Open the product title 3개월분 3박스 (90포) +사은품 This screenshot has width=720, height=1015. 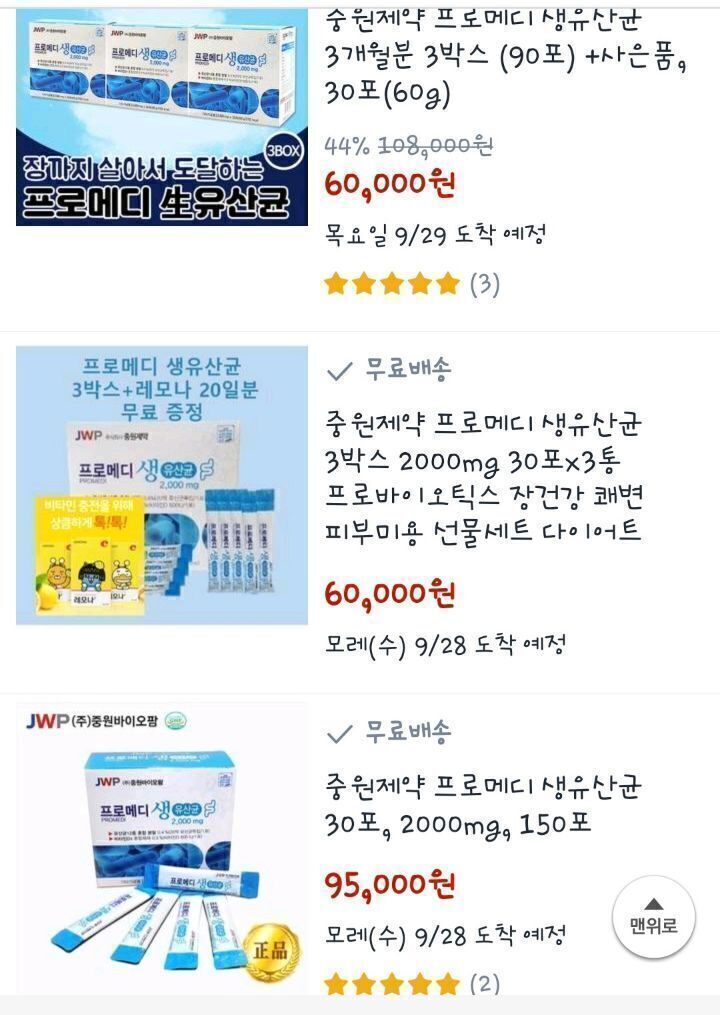tap(505, 57)
